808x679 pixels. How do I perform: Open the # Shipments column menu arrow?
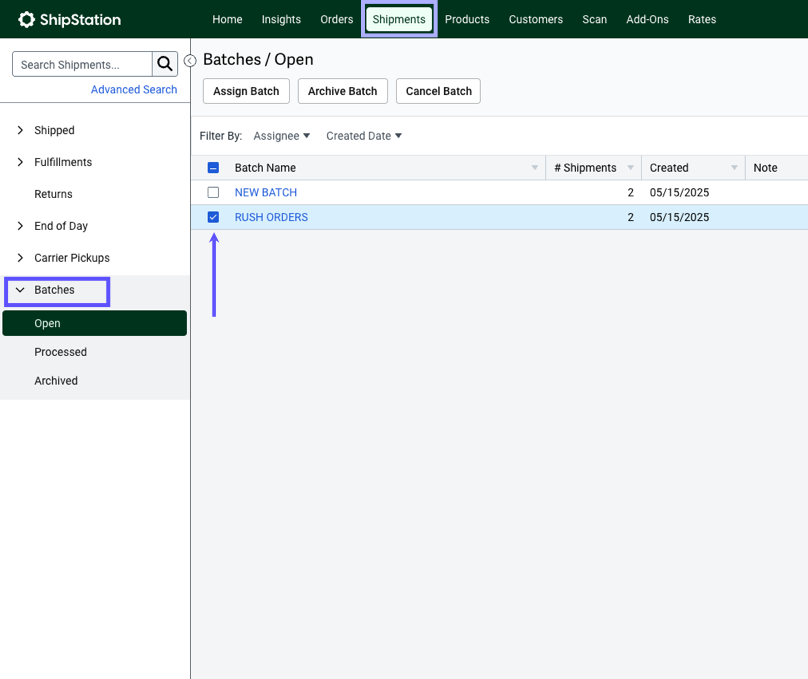[x=631, y=167]
